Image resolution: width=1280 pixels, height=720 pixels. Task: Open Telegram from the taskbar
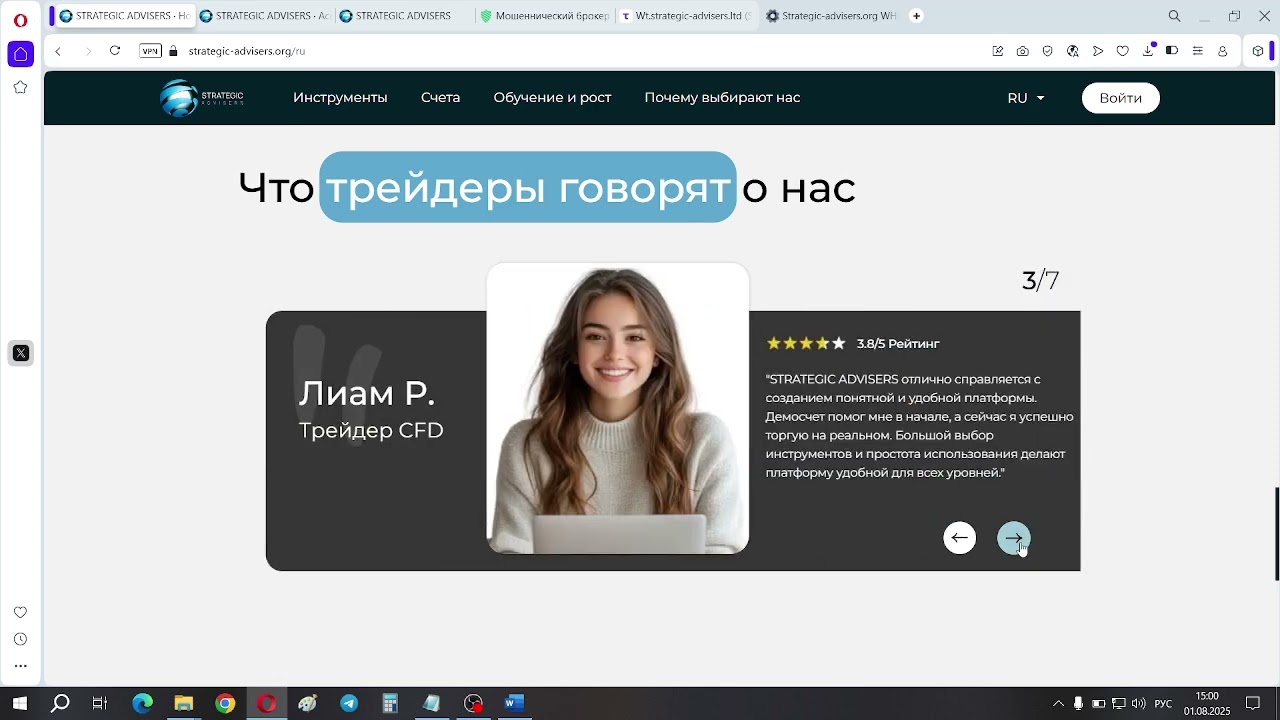point(349,703)
